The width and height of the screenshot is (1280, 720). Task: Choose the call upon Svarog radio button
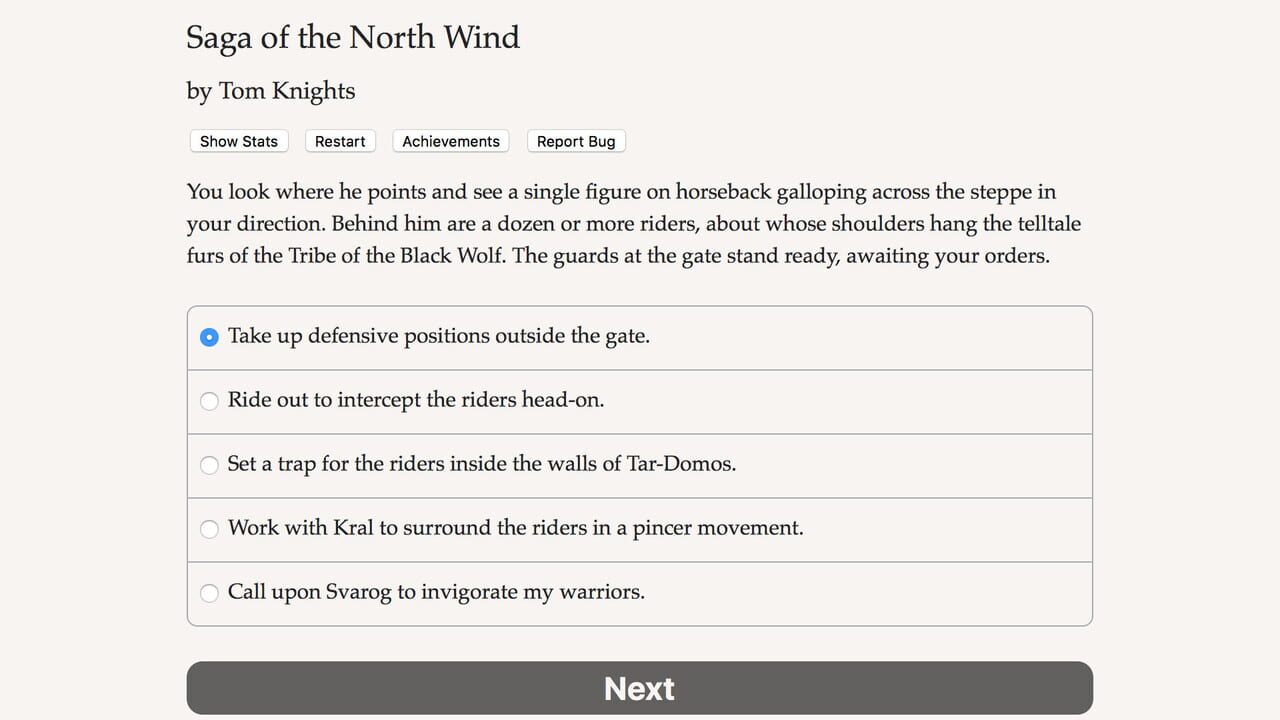coord(209,593)
